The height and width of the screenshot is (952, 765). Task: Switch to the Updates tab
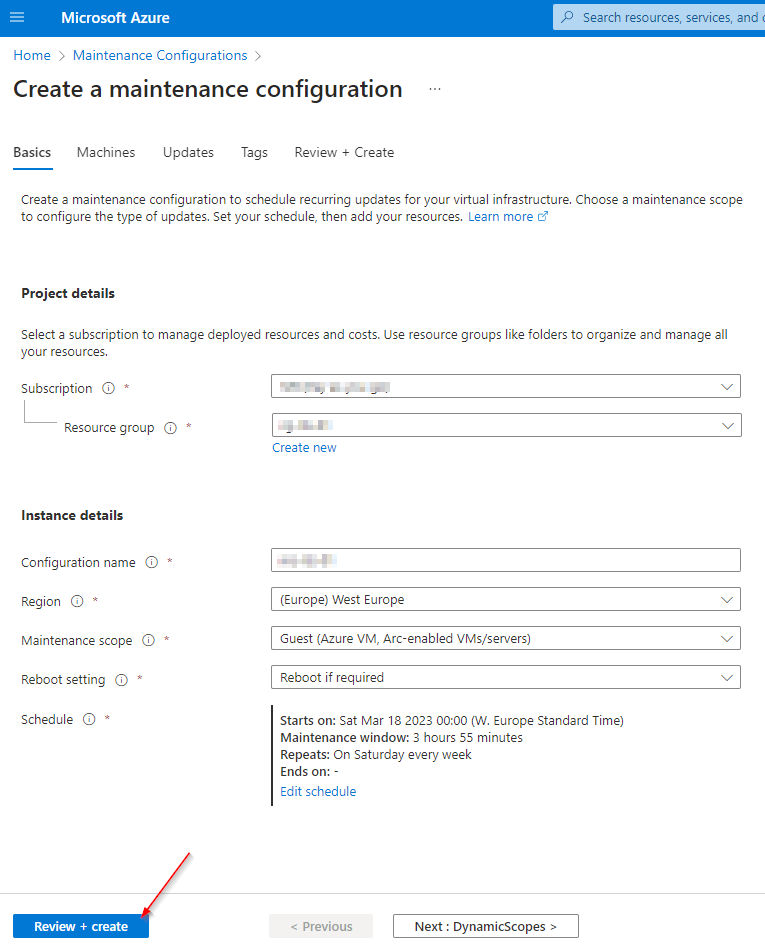click(188, 152)
